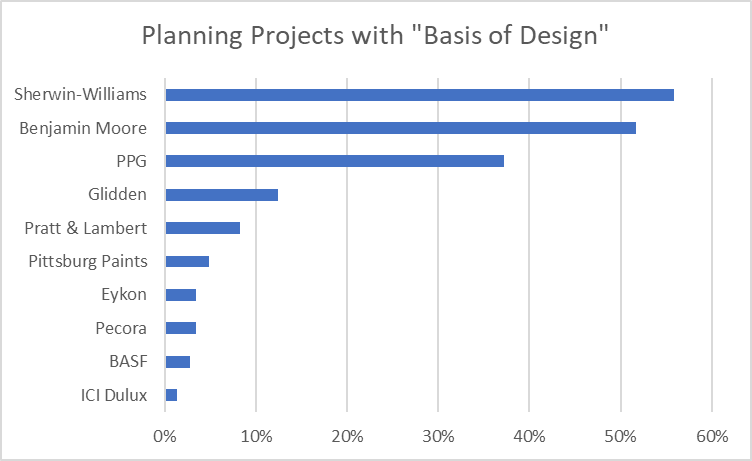This screenshot has width=752, height=461.
Task: Select the Pittsburg Paints bar
Action: coord(187,261)
